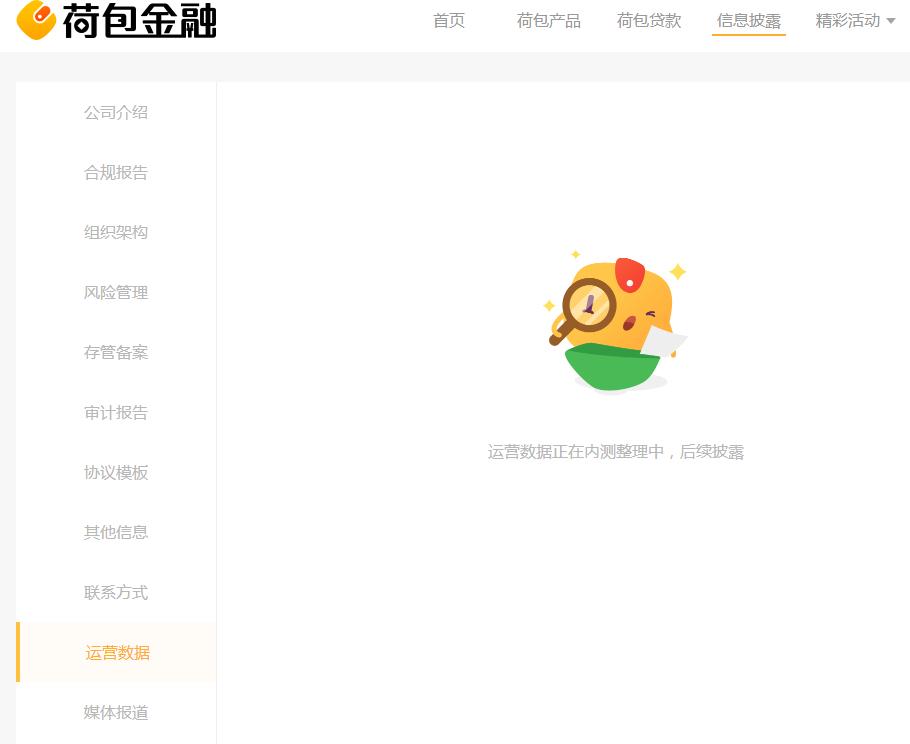Click the 荷包金融 logo icon

coord(38,20)
